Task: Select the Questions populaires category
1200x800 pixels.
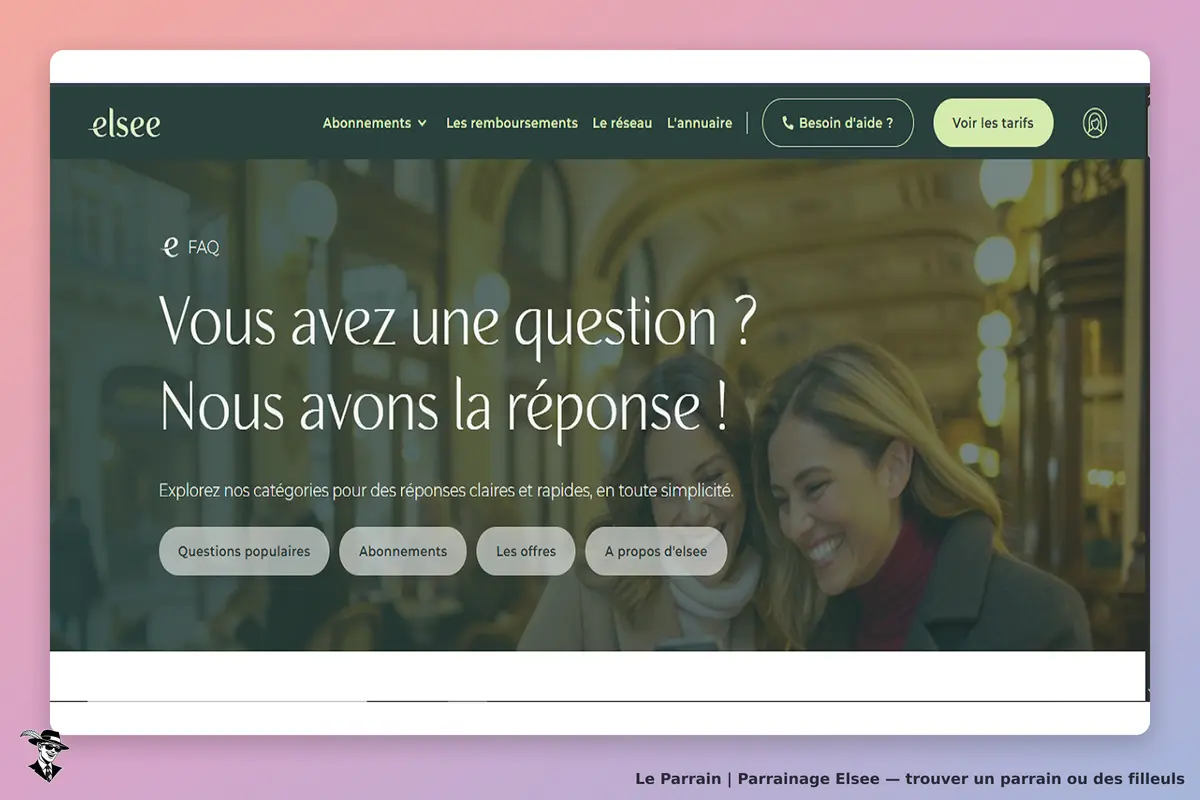Action: (244, 551)
